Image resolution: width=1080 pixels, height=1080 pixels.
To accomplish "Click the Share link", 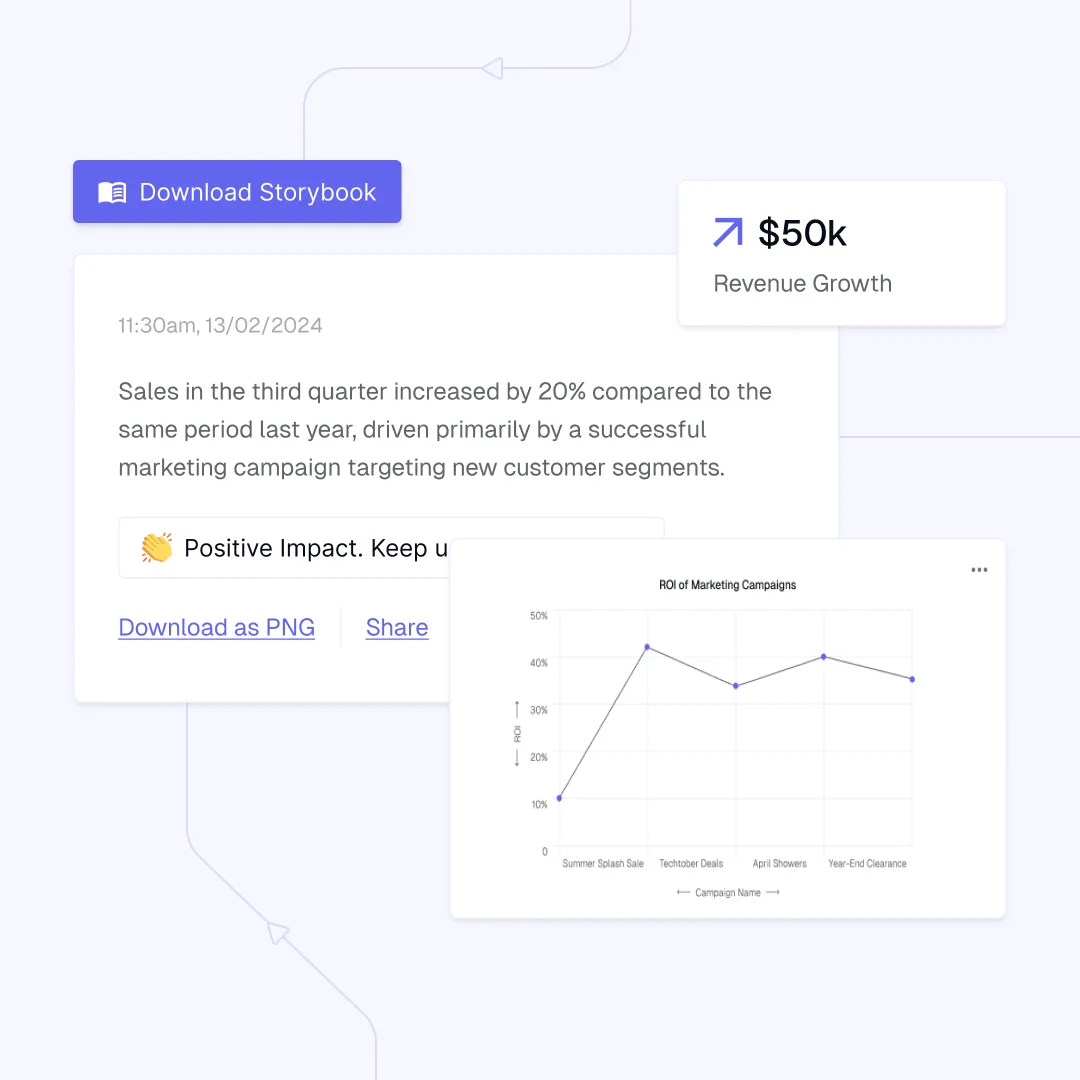I will 397,628.
